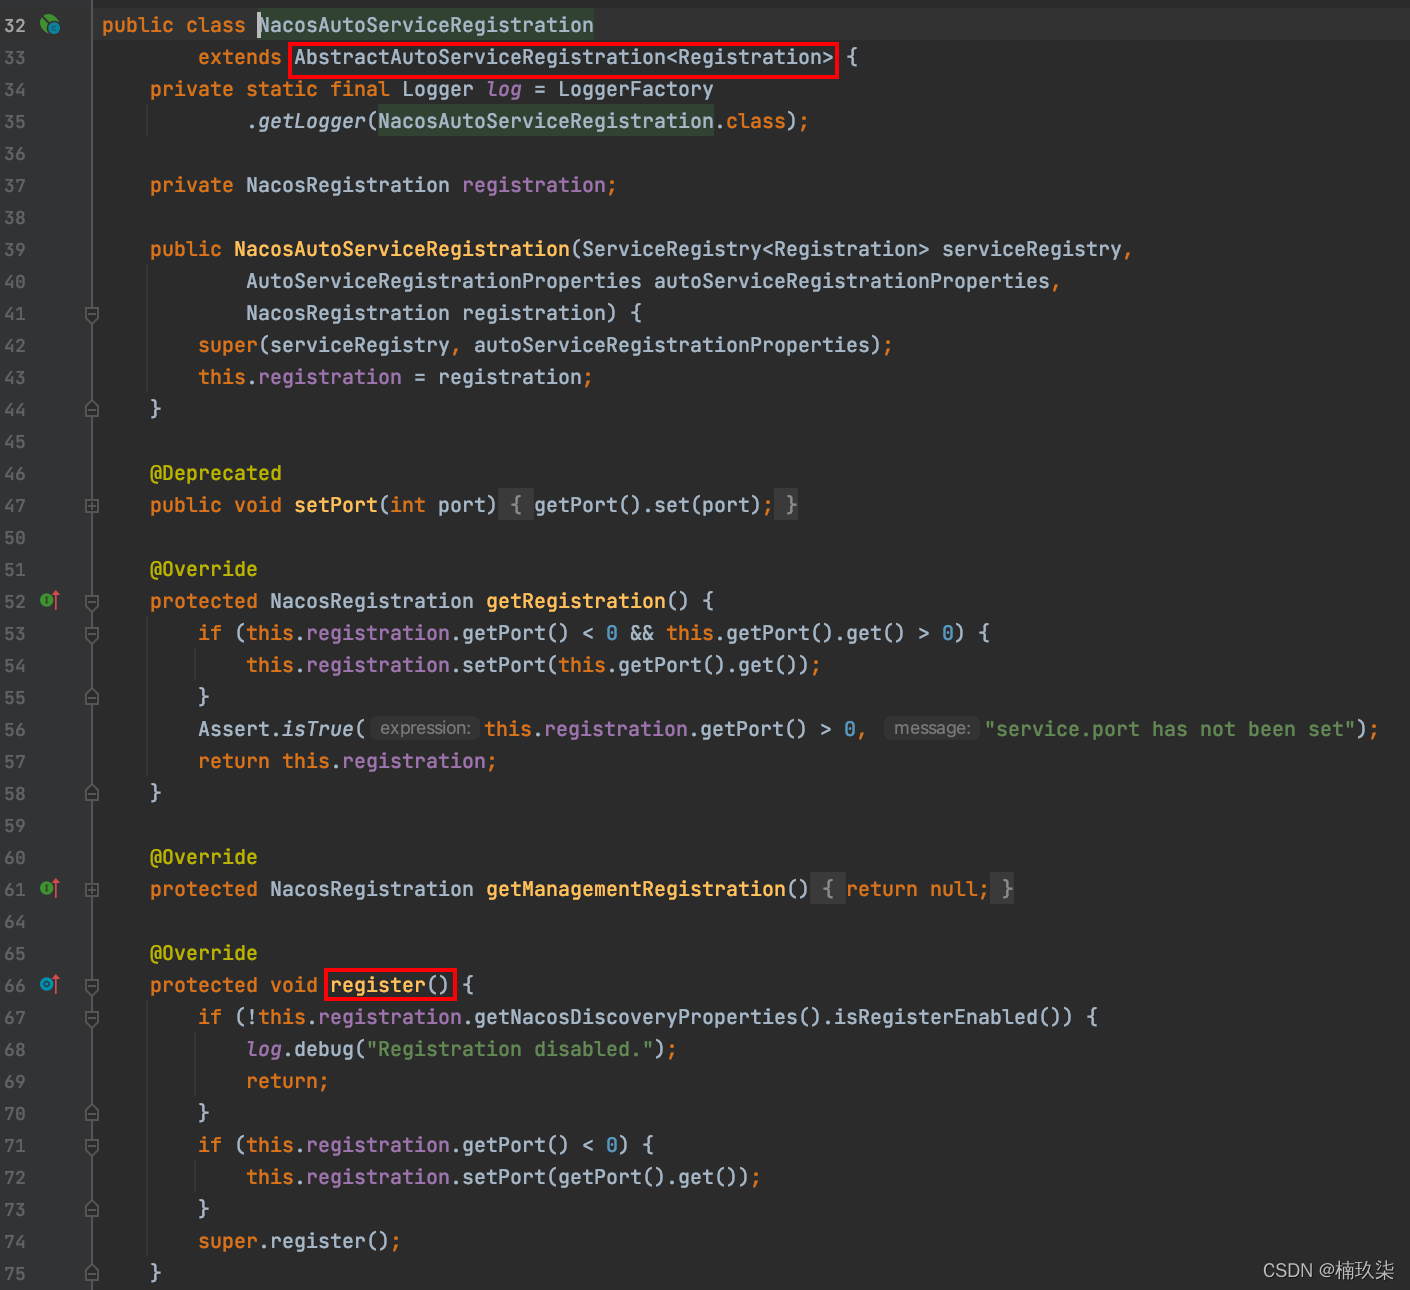Click line number 45 in the gutter
This screenshot has width=1410, height=1290.
(15, 441)
